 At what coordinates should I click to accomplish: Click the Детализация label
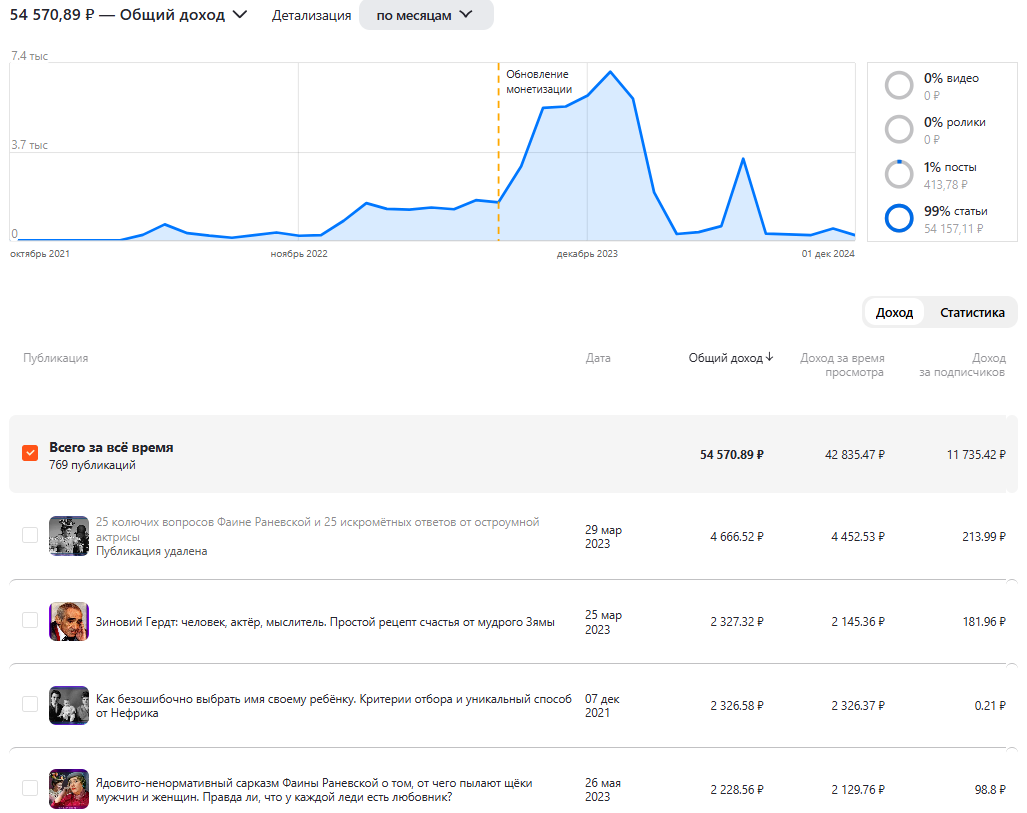(311, 15)
